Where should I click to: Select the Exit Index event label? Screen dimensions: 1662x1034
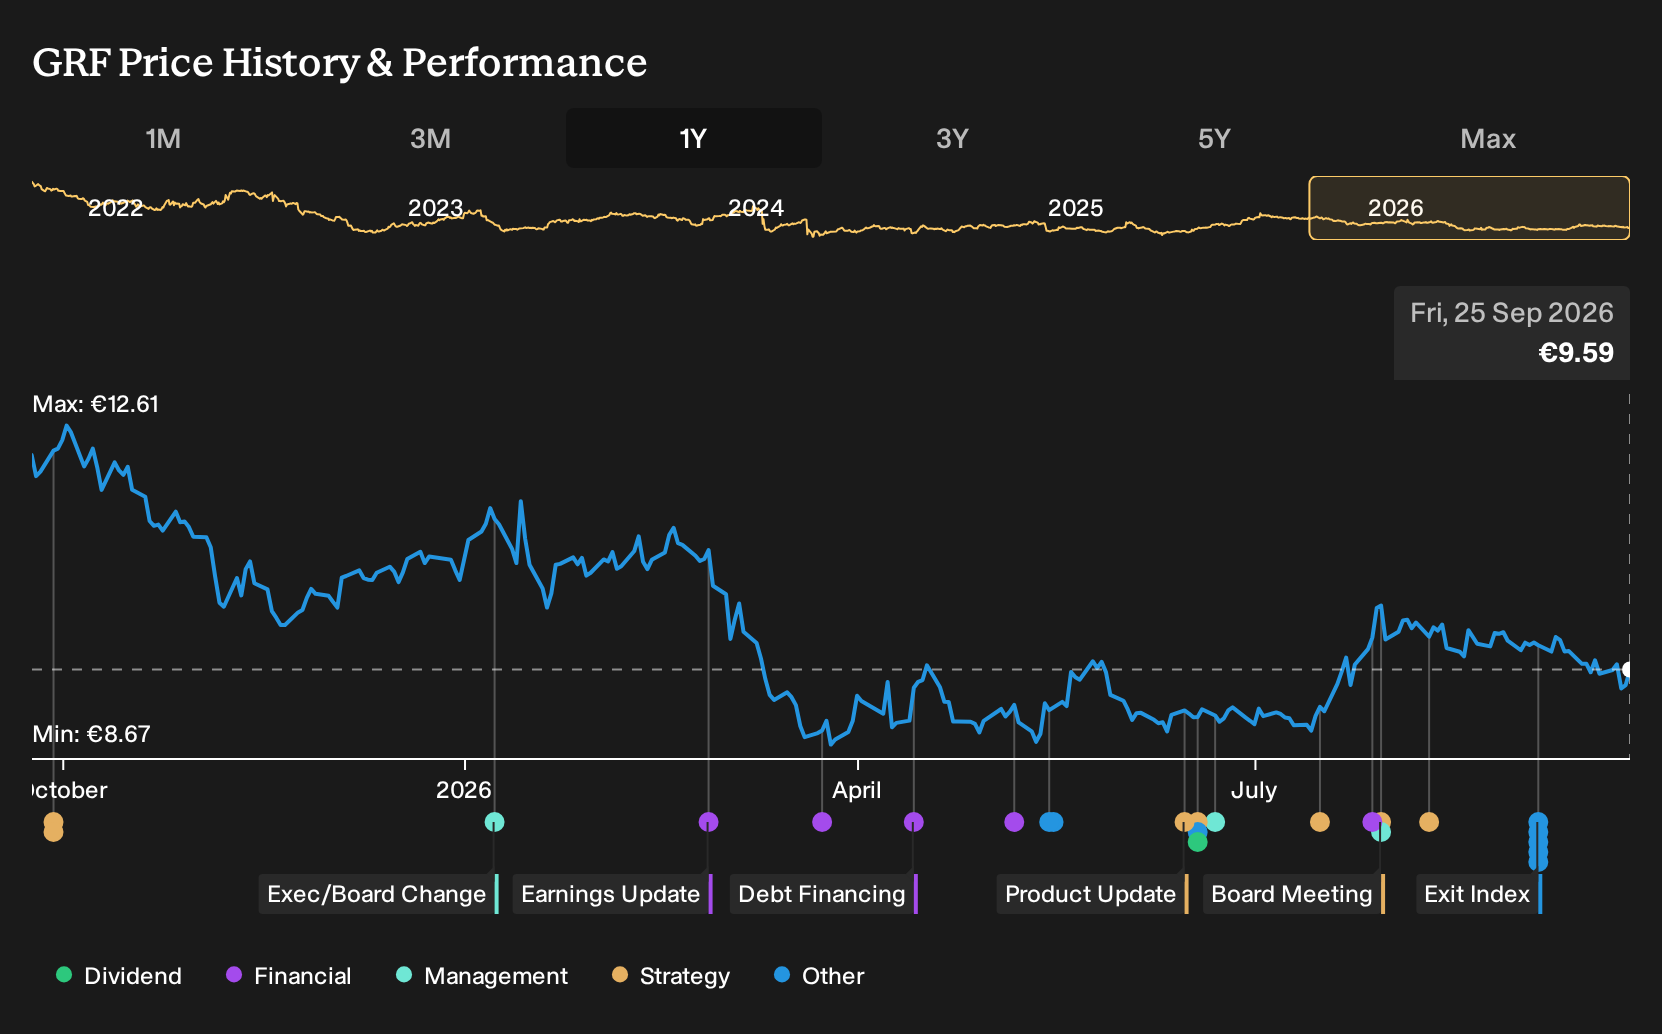[x=1478, y=894]
